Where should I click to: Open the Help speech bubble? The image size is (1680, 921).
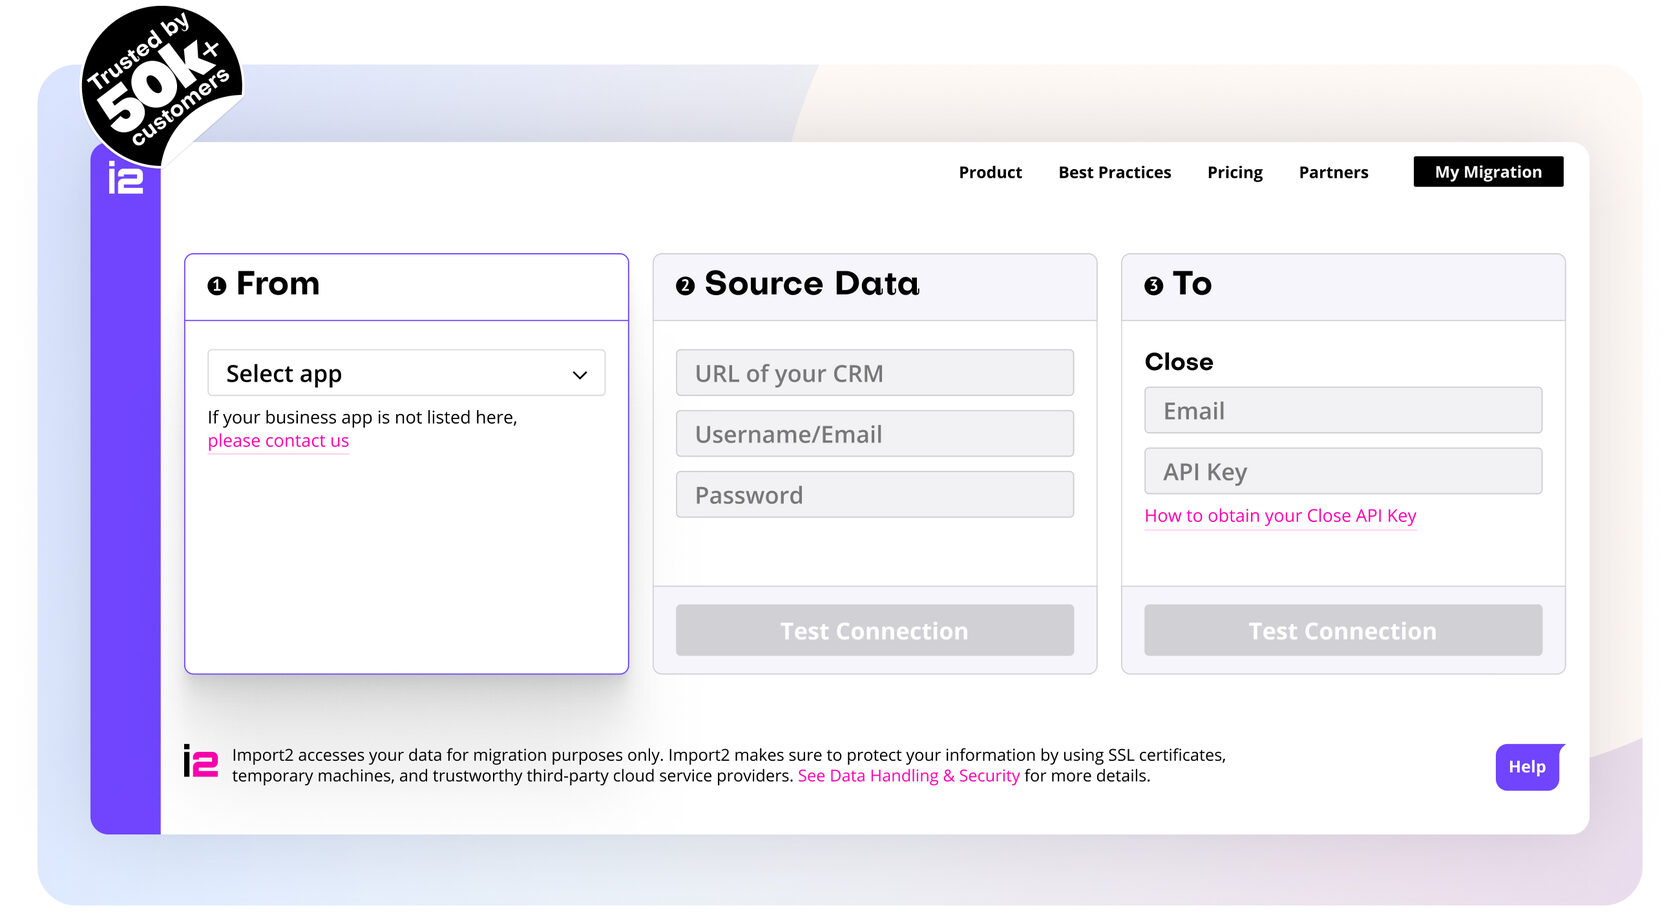[1527, 767]
